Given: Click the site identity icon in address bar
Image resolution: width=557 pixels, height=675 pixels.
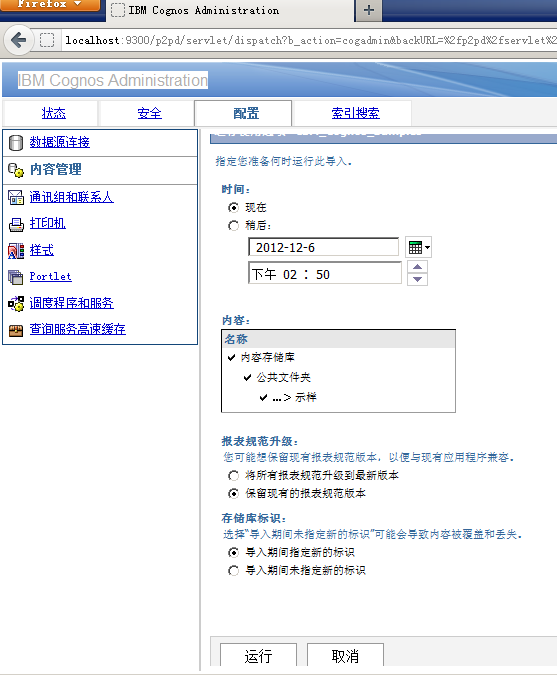Looking at the screenshot, I should [47, 40].
